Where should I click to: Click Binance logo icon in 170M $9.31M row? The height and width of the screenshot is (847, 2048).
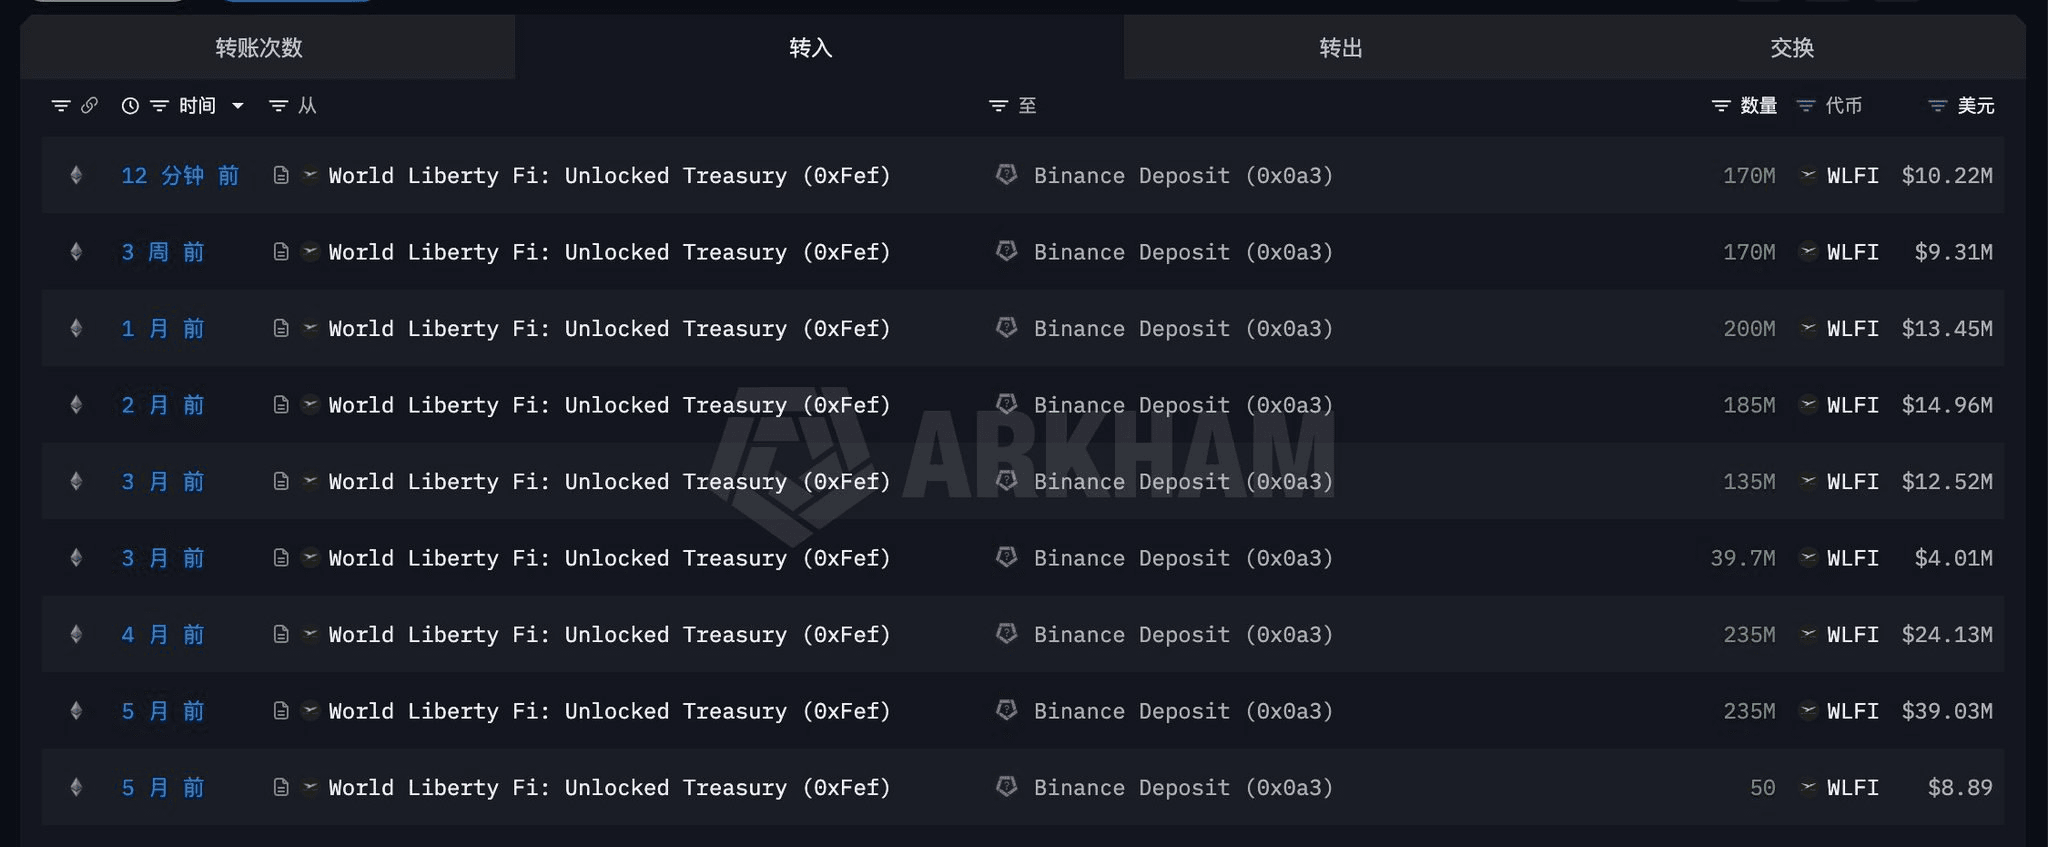(x=1007, y=251)
